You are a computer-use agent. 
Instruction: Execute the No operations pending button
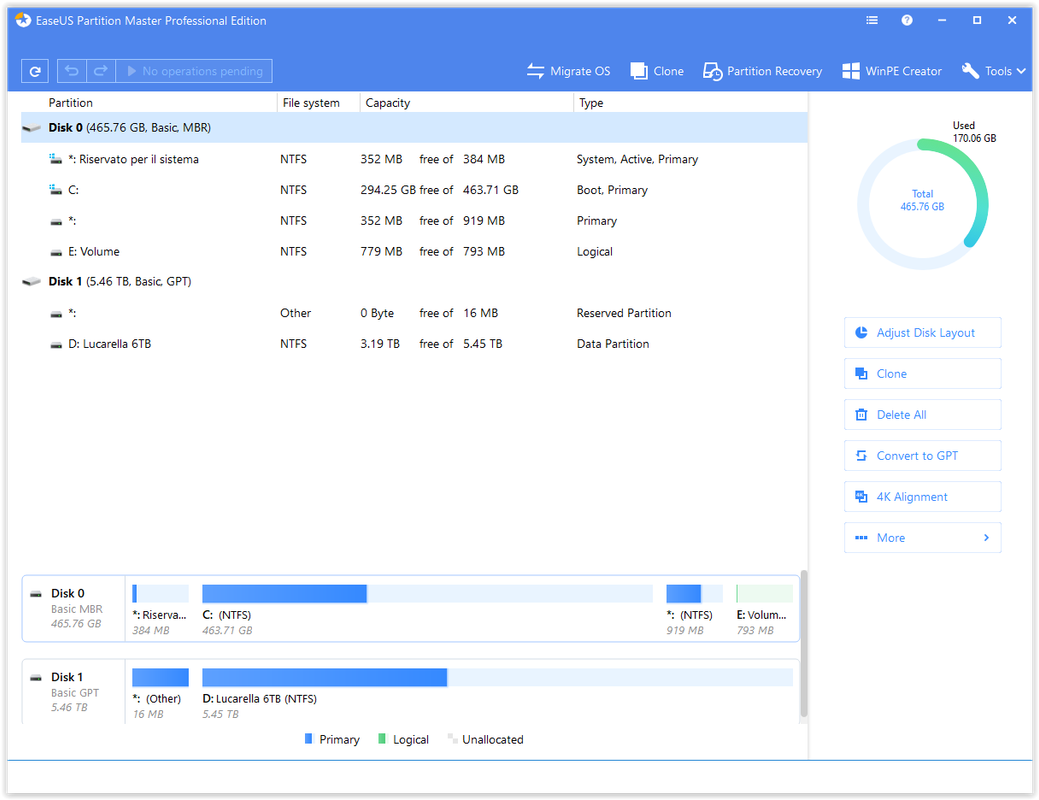point(194,71)
